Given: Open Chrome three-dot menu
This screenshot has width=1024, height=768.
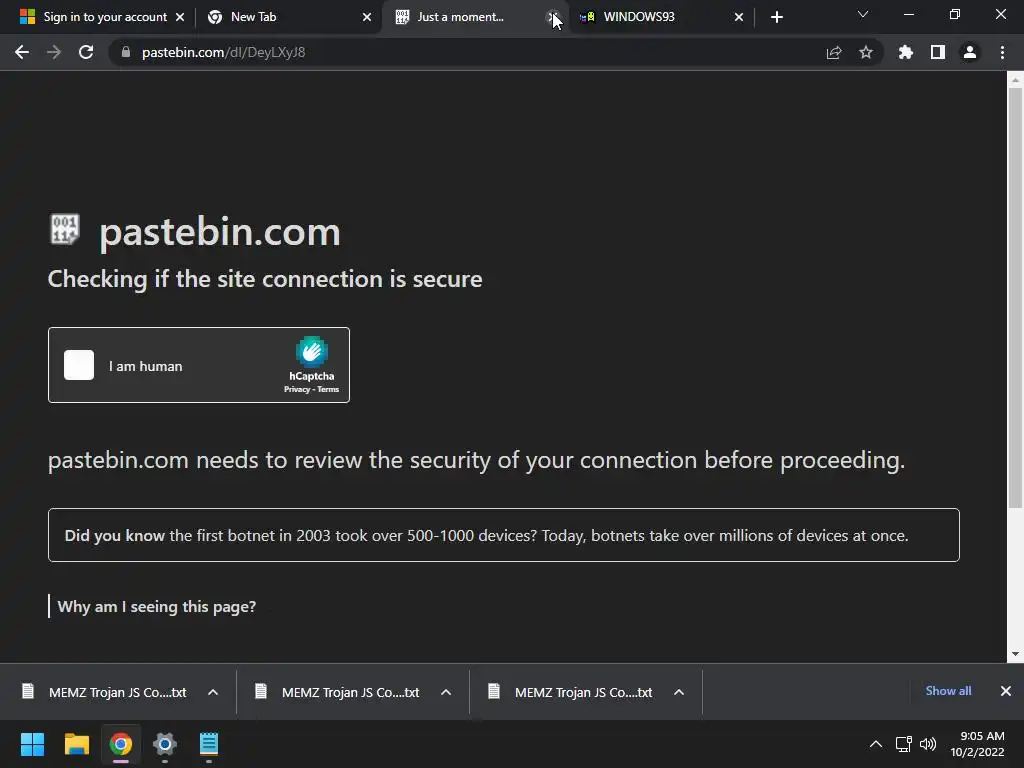Looking at the screenshot, I should tap(1002, 52).
